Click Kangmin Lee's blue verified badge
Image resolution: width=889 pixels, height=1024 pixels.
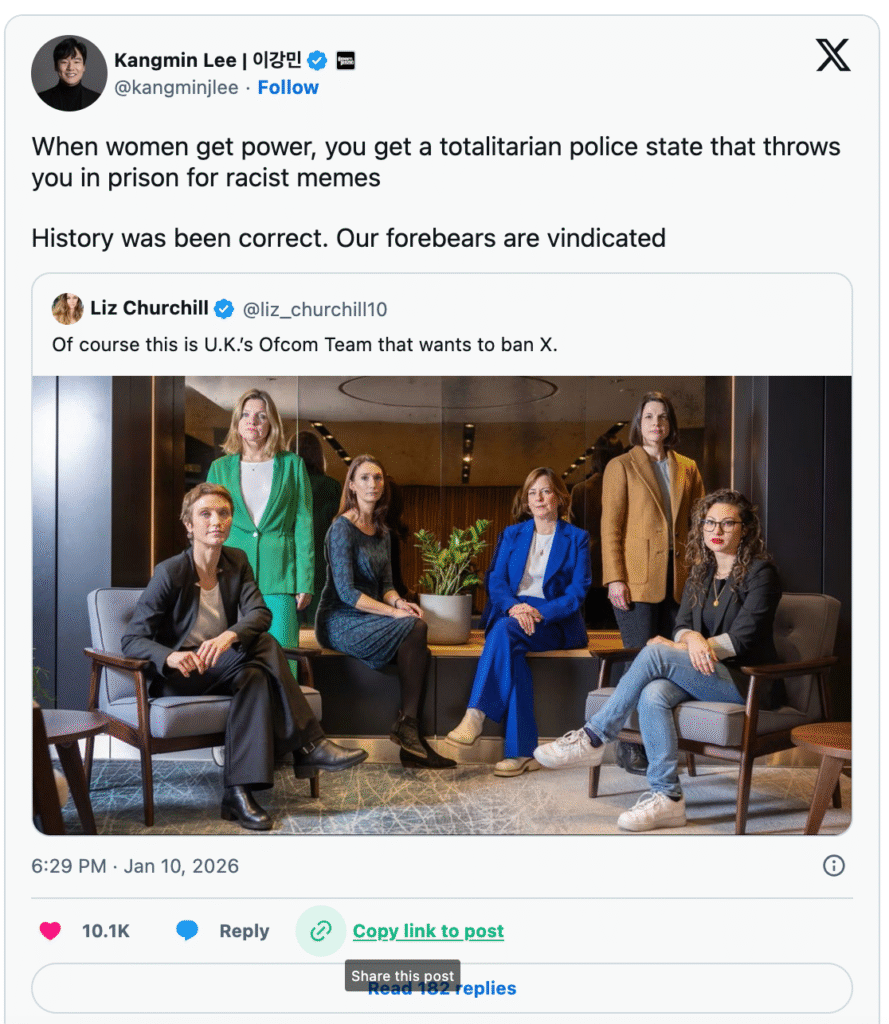pos(317,61)
